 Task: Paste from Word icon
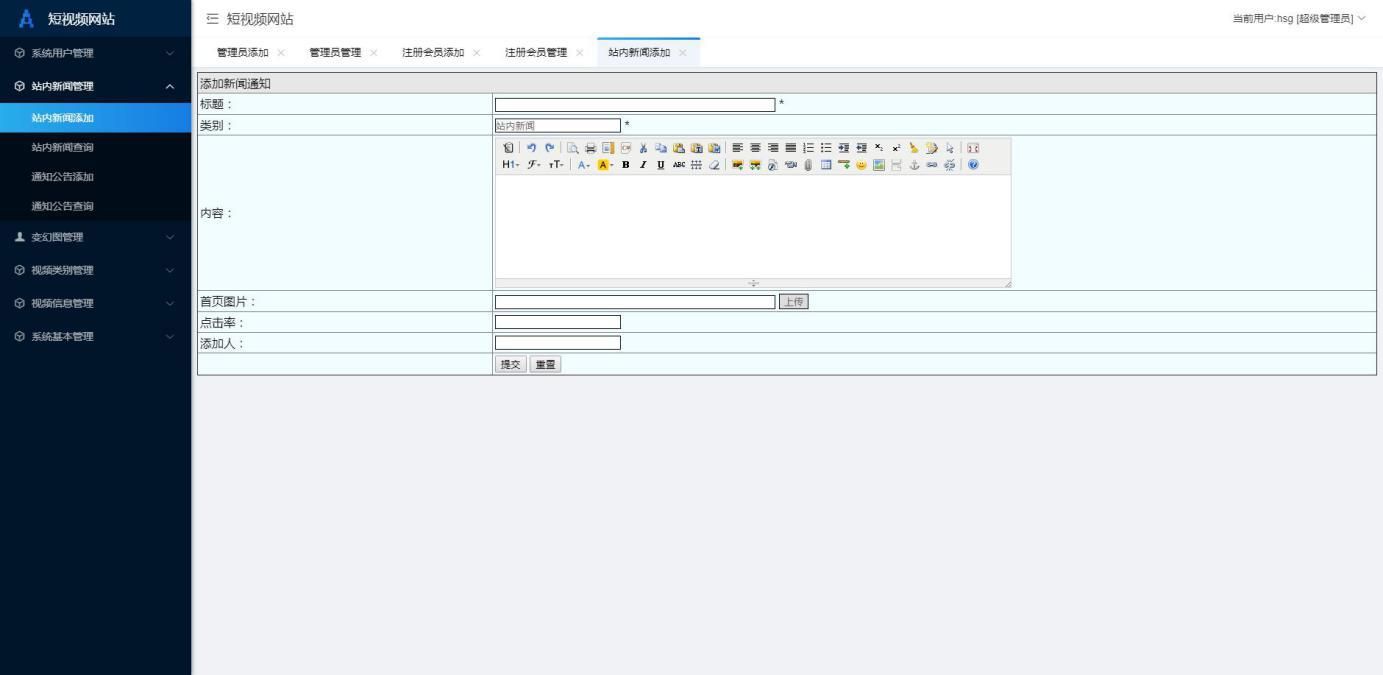(714, 148)
